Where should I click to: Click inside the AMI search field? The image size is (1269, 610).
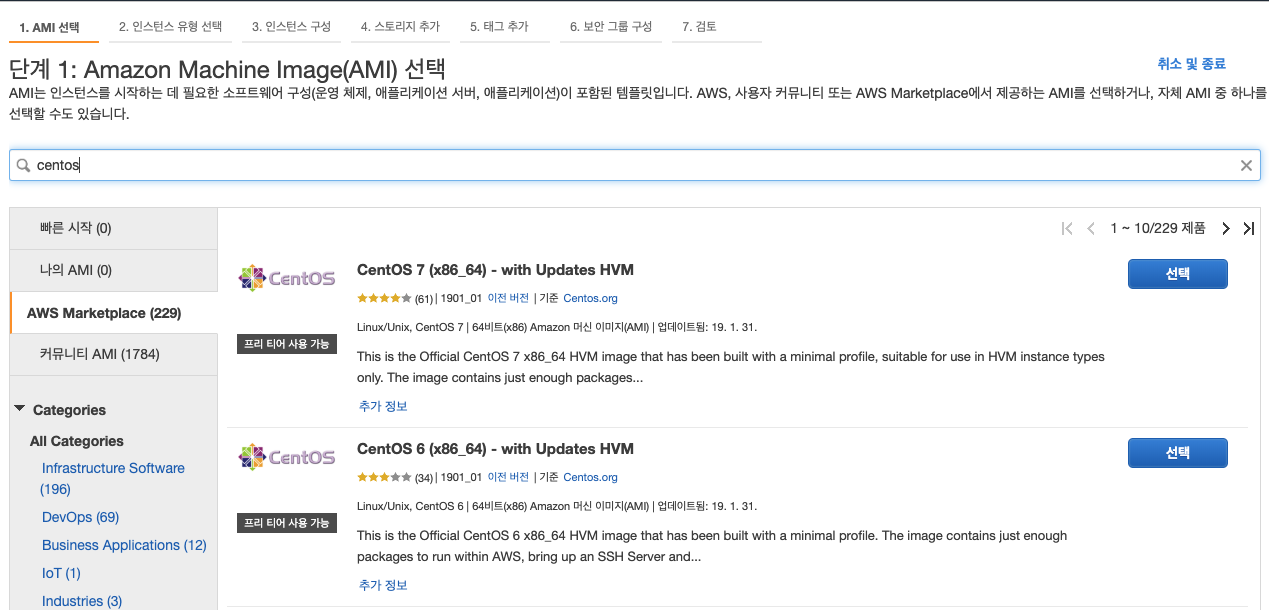click(x=630, y=166)
